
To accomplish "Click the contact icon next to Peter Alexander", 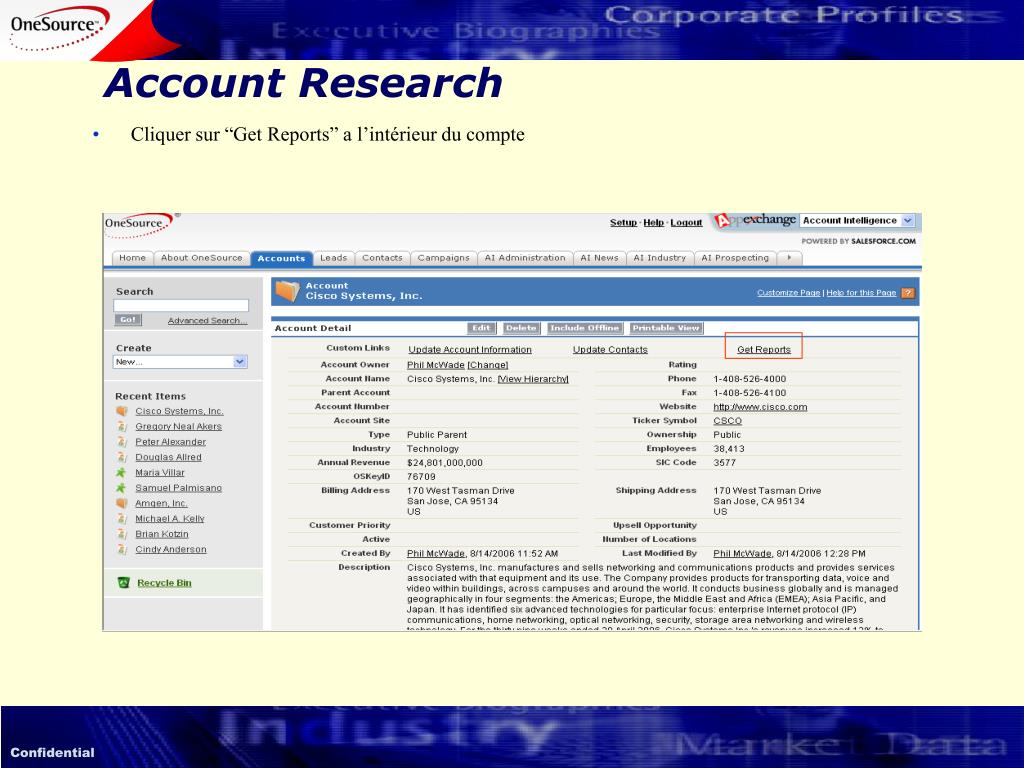I will (x=121, y=442).
